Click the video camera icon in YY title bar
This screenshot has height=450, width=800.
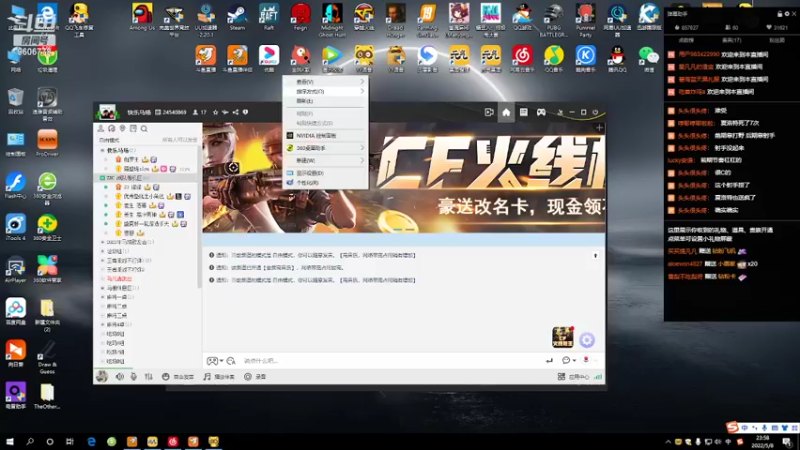[x=489, y=112]
